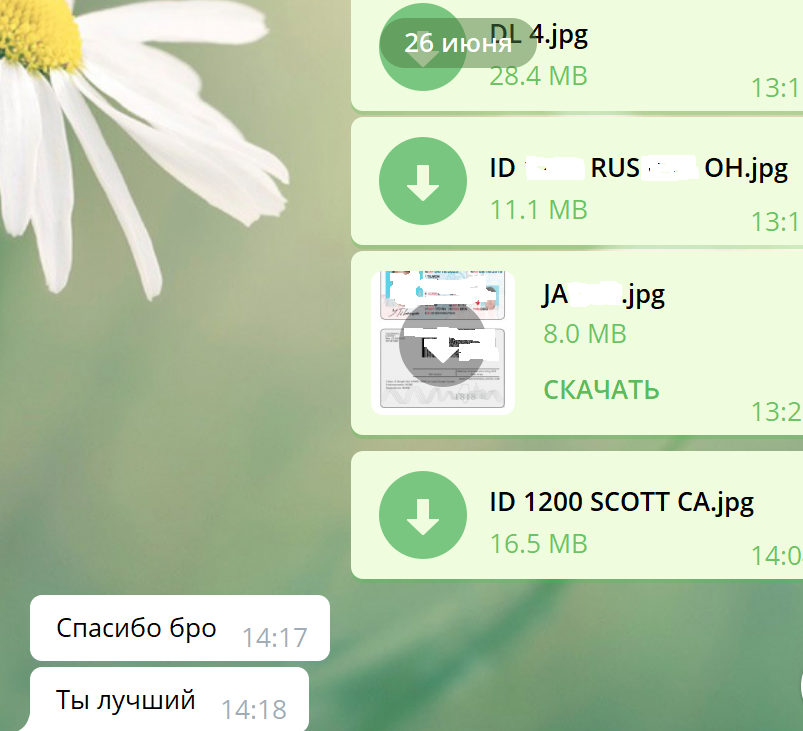The height and width of the screenshot is (731, 803).
Task: Download the 11.1 MB file via its green arrow icon
Action: tap(423, 181)
